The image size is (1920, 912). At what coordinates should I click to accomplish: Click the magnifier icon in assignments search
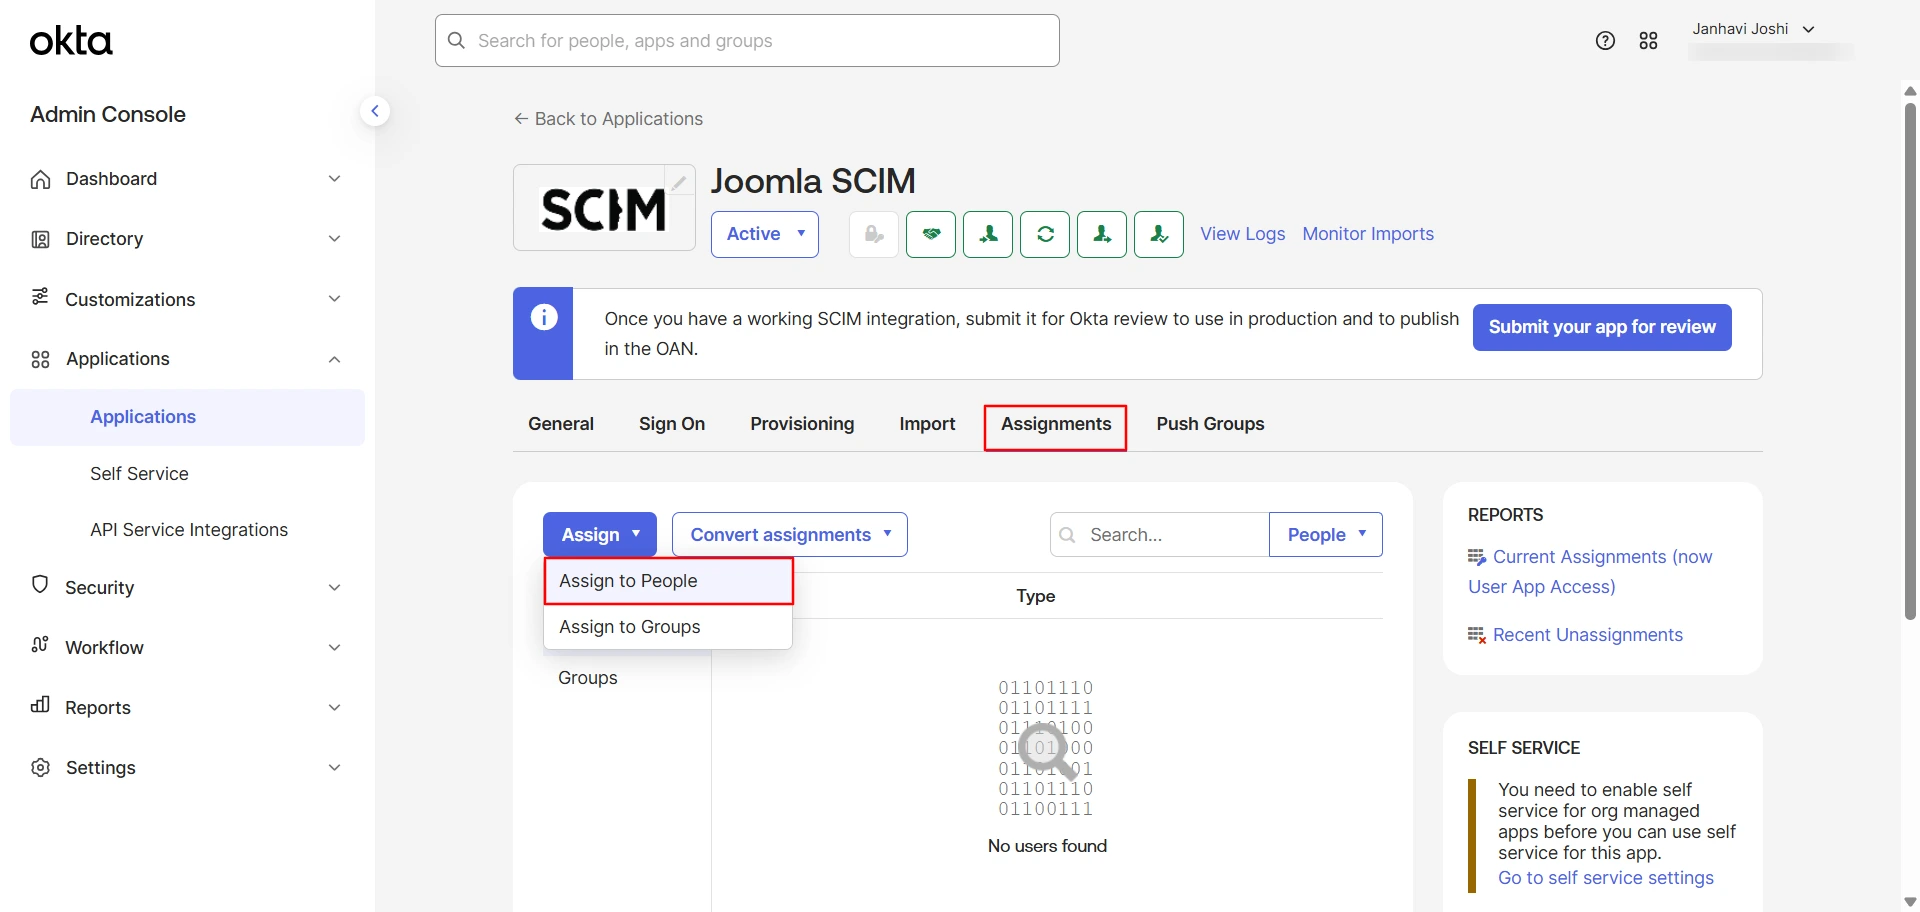(1068, 535)
